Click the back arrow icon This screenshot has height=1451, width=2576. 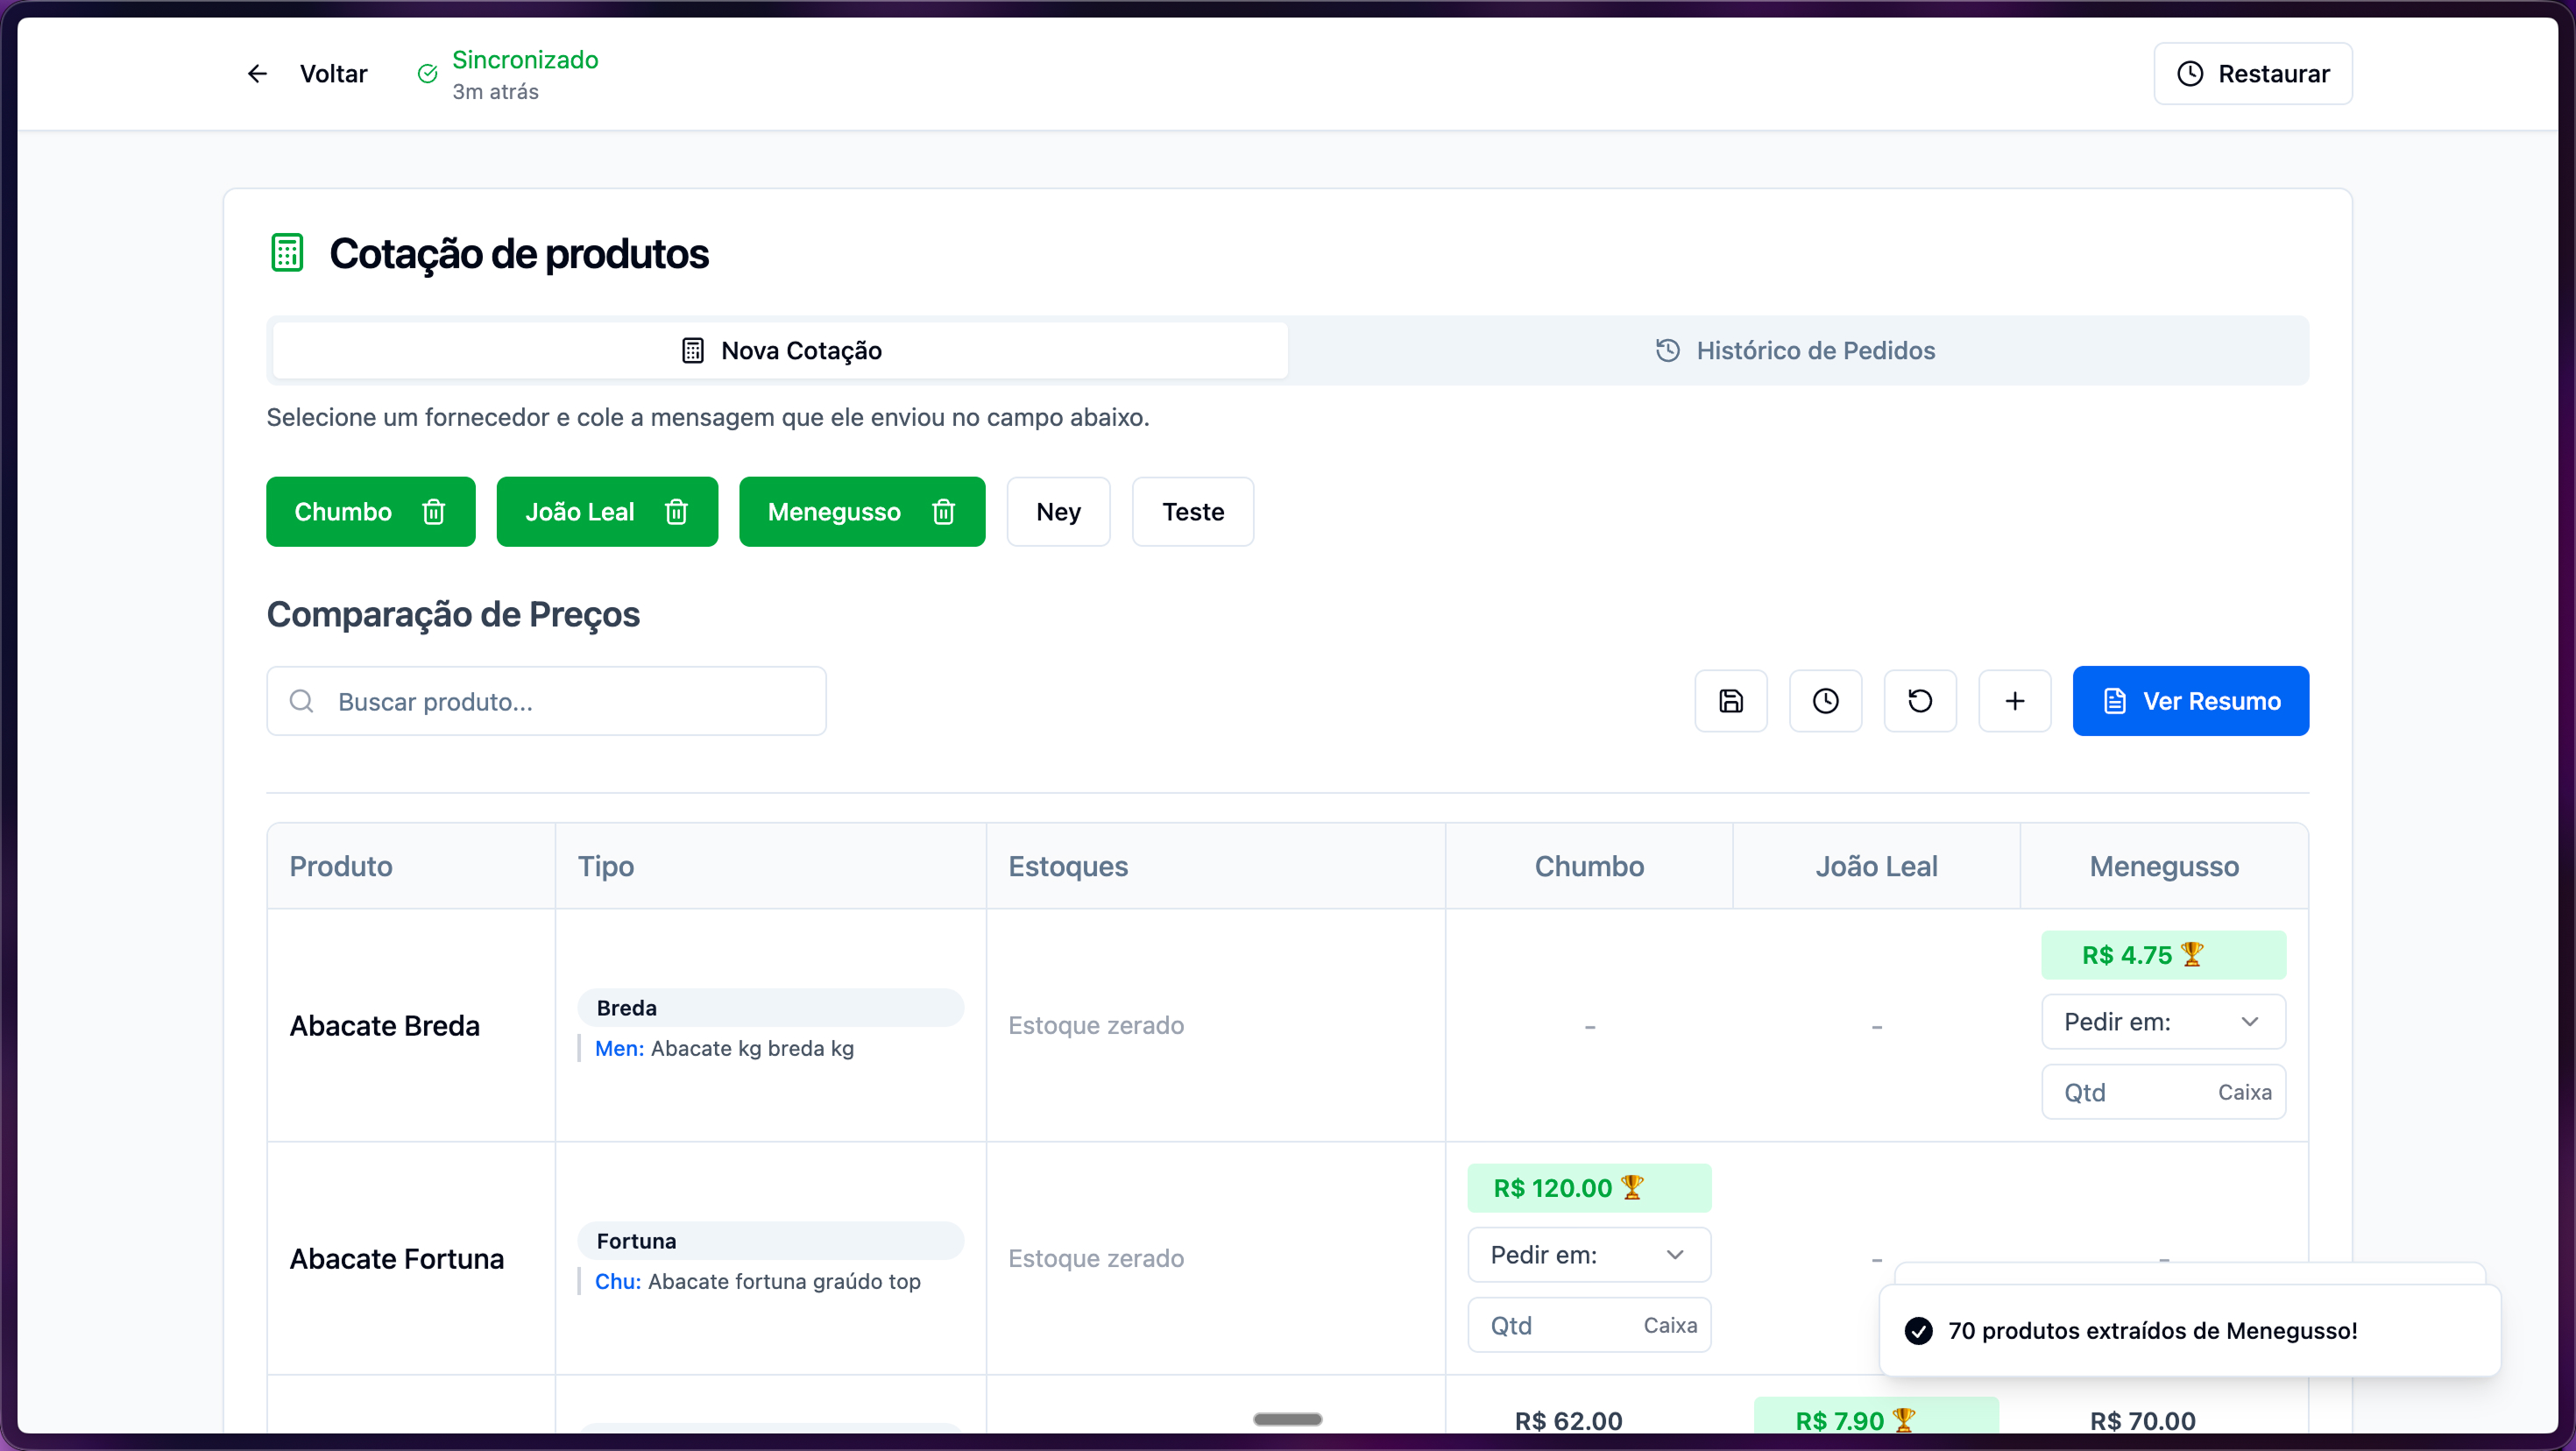point(257,74)
